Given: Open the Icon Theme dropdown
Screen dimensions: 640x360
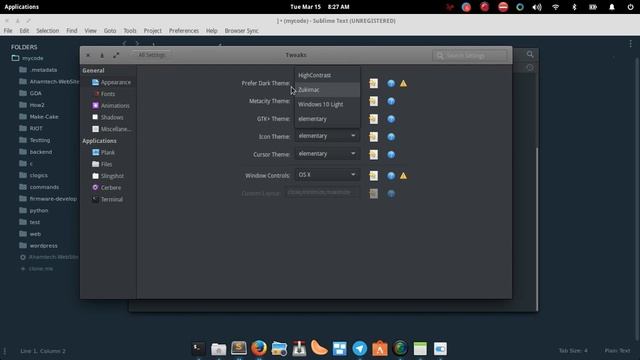Looking at the screenshot, I should click(327, 136).
